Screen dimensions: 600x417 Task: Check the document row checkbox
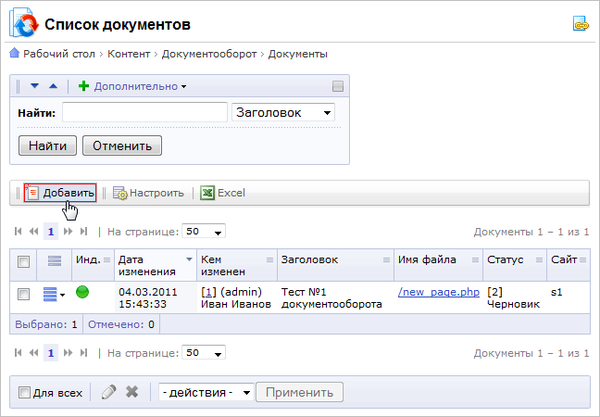point(24,293)
